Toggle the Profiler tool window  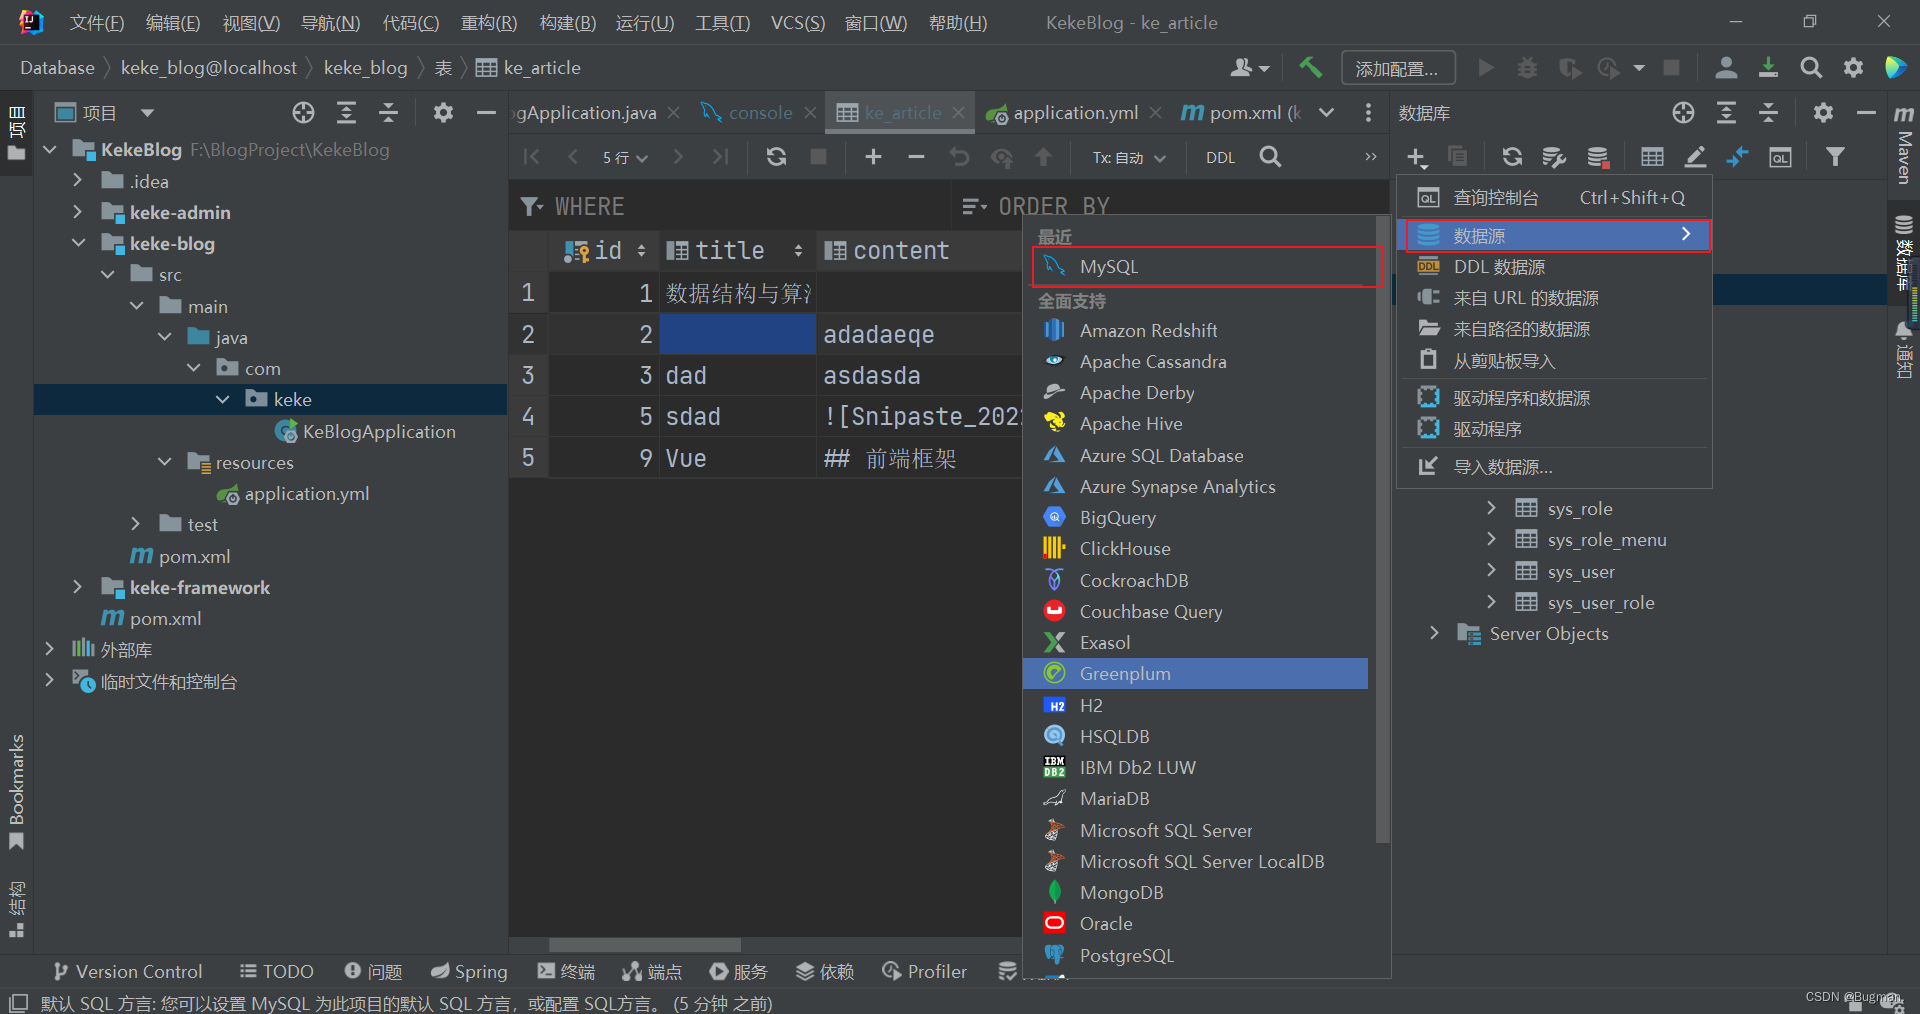click(925, 971)
